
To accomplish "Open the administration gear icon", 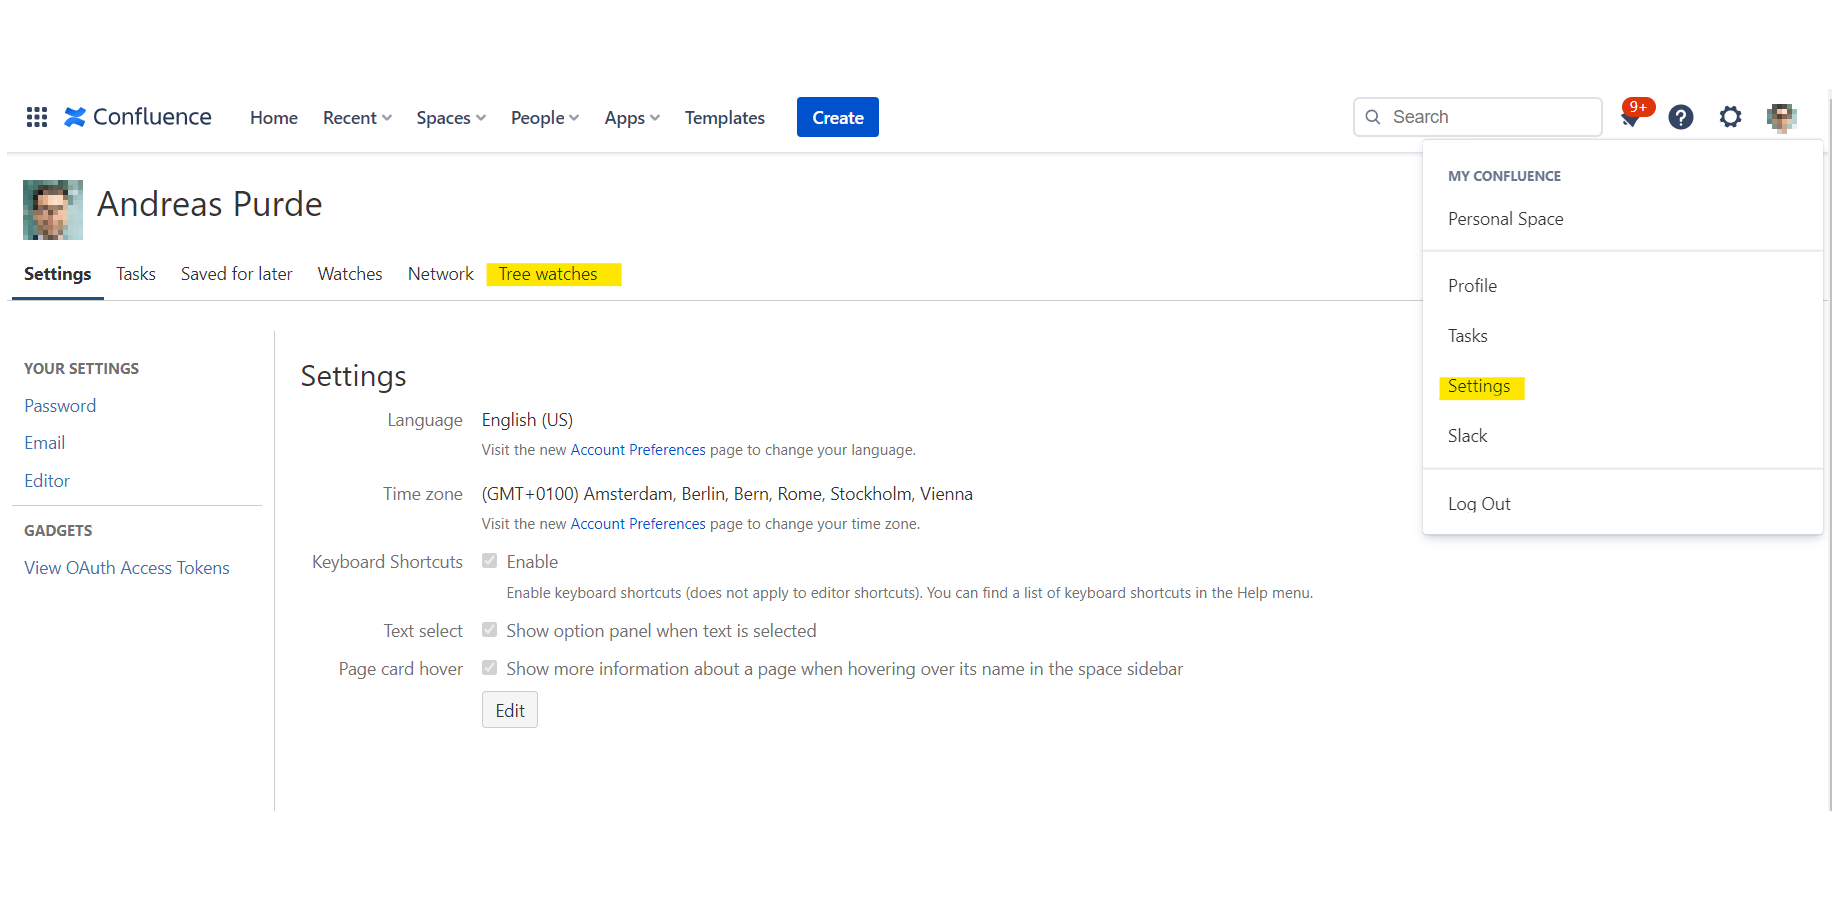I will coord(1730,117).
